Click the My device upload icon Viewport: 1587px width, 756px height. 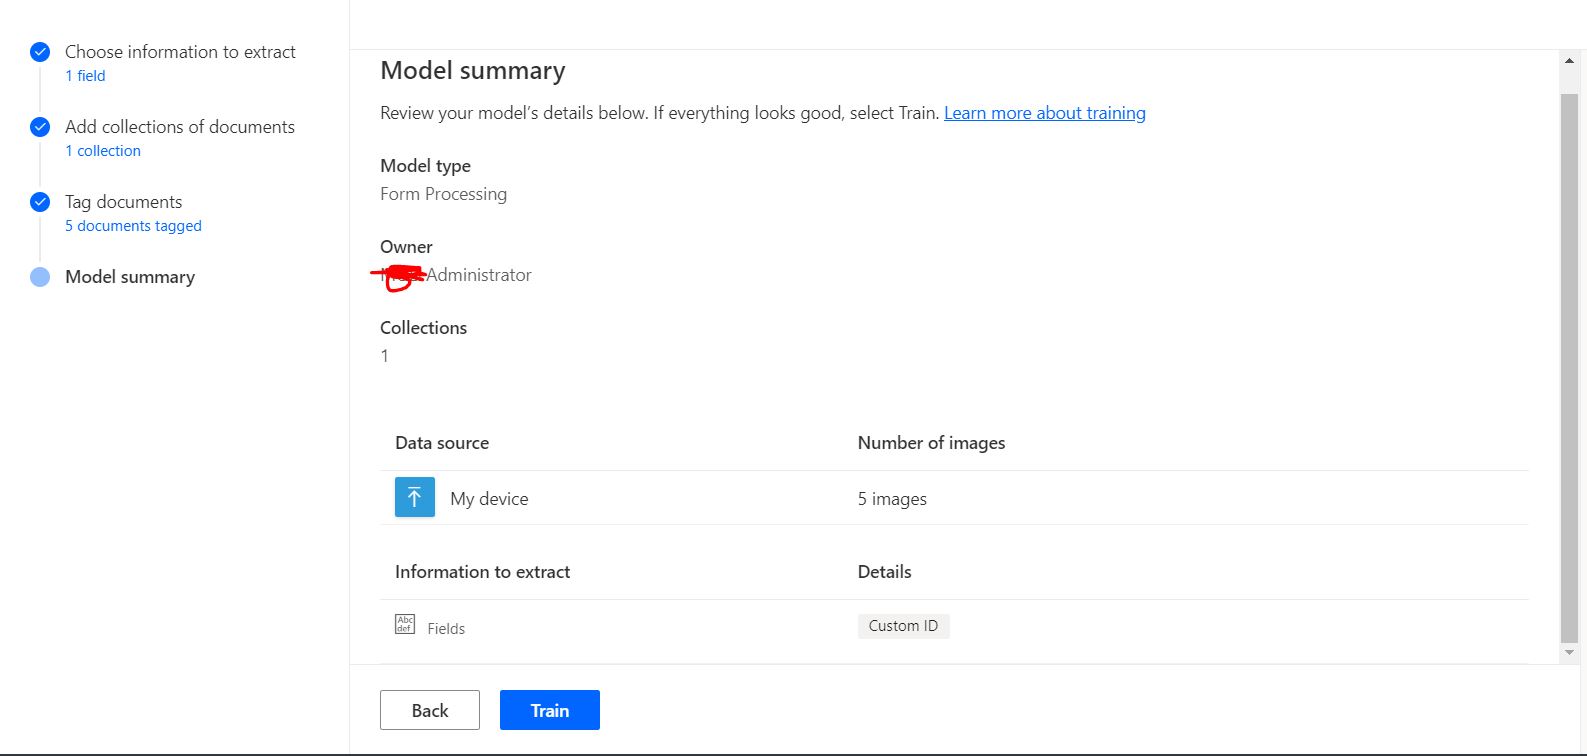415,497
